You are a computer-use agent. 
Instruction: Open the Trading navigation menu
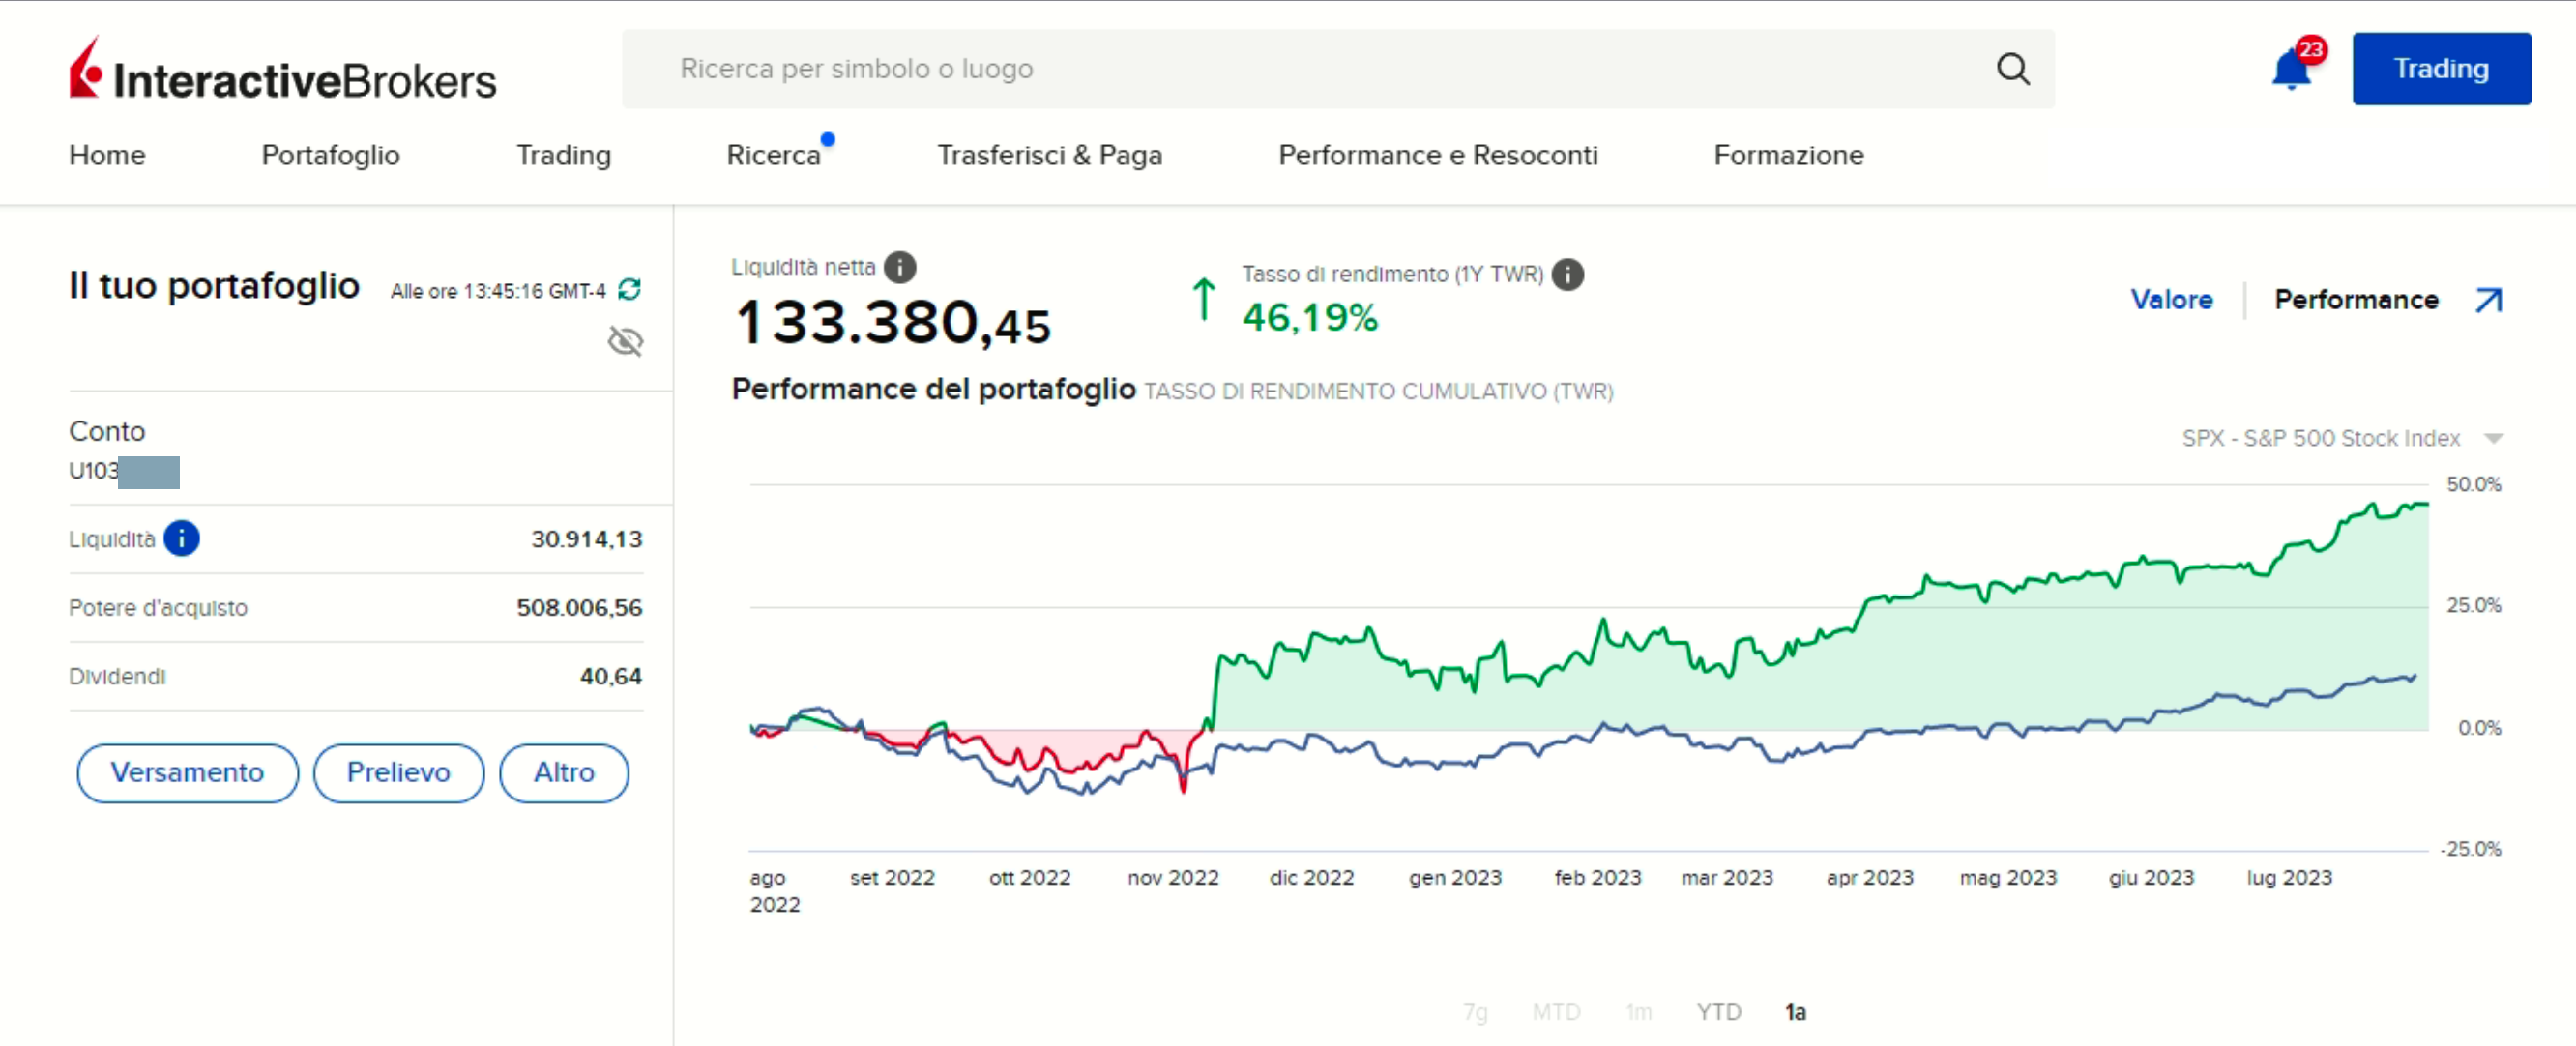point(563,155)
